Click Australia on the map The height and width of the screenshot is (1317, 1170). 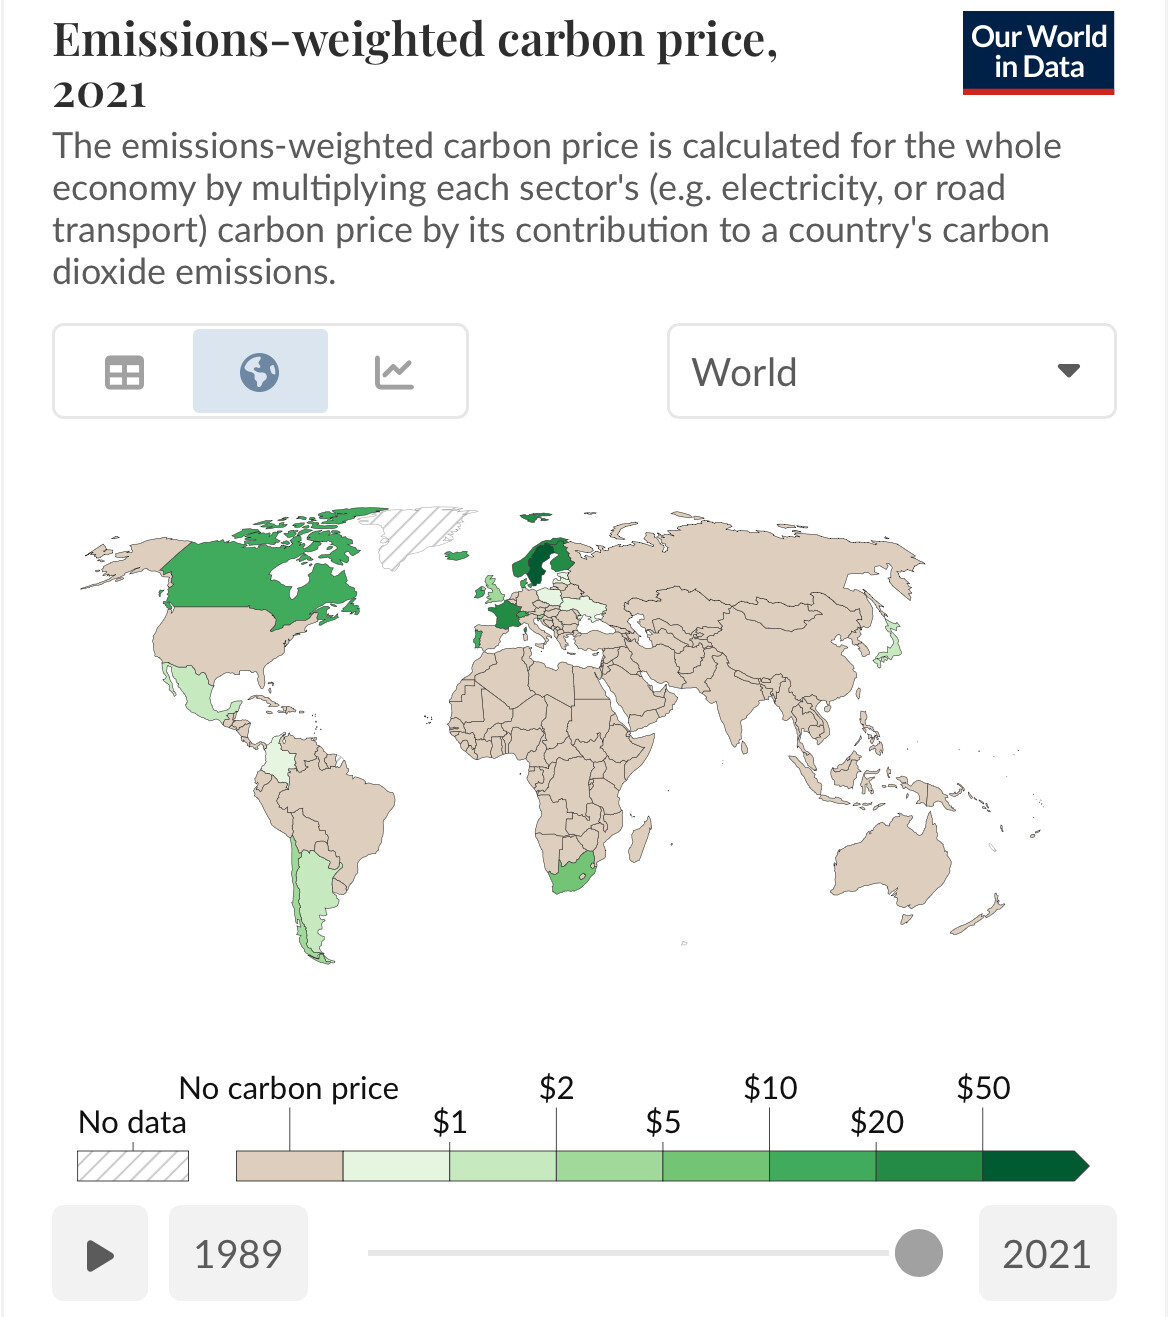[x=890, y=862]
